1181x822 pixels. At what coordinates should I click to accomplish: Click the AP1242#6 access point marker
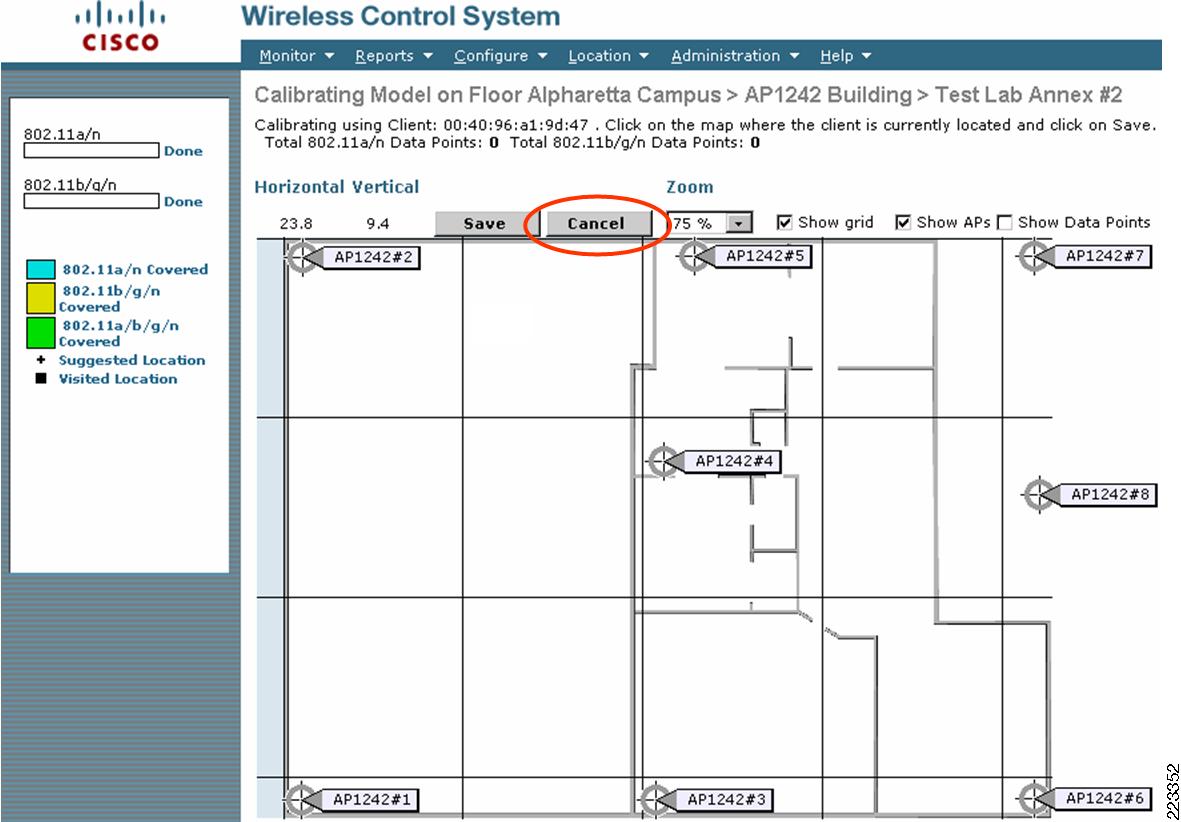(x=1033, y=798)
